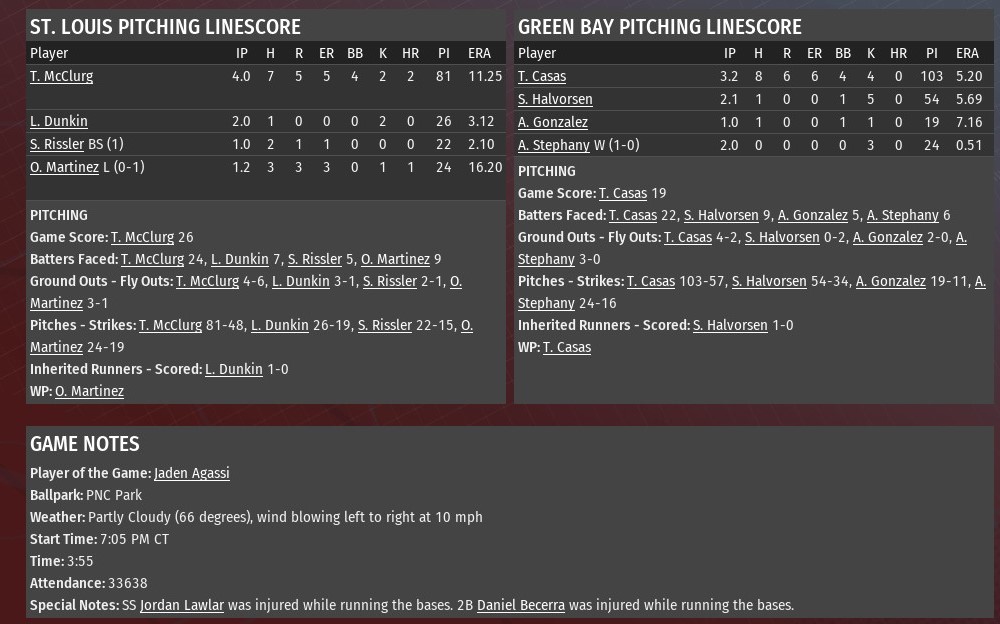The image size is (1000, 624).
Task: Click S. Rissler in St. Louis Batters Faced
Action: 315,260
